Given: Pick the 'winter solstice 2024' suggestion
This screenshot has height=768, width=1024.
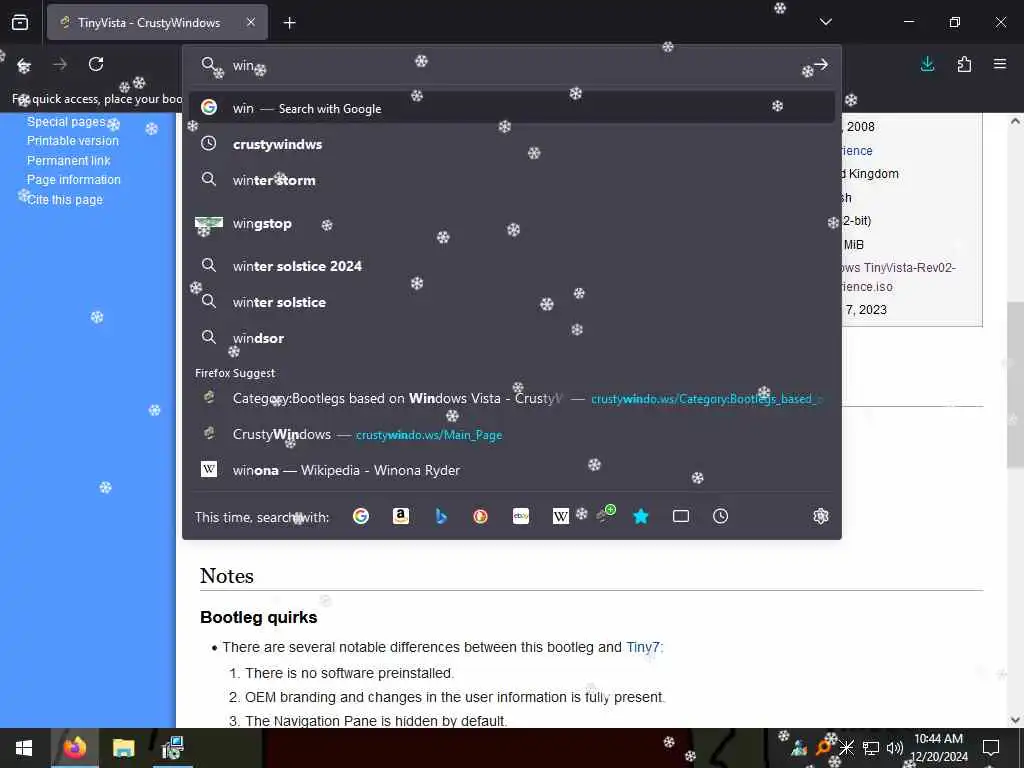Looking at the screenshot, I should click(x=512, y=266).
